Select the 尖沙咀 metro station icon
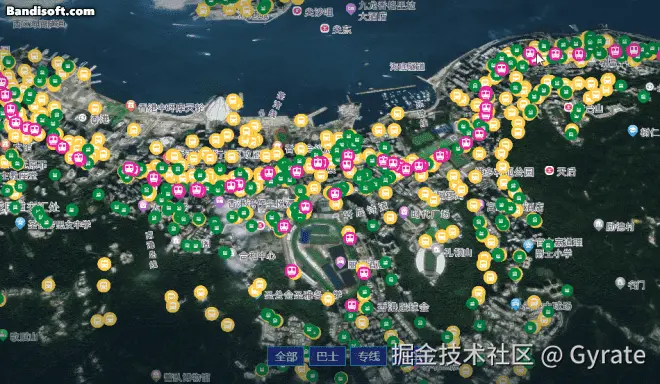The height and width of the screenshot is (384, 660). pyautogui.click(x=297, y=11)
